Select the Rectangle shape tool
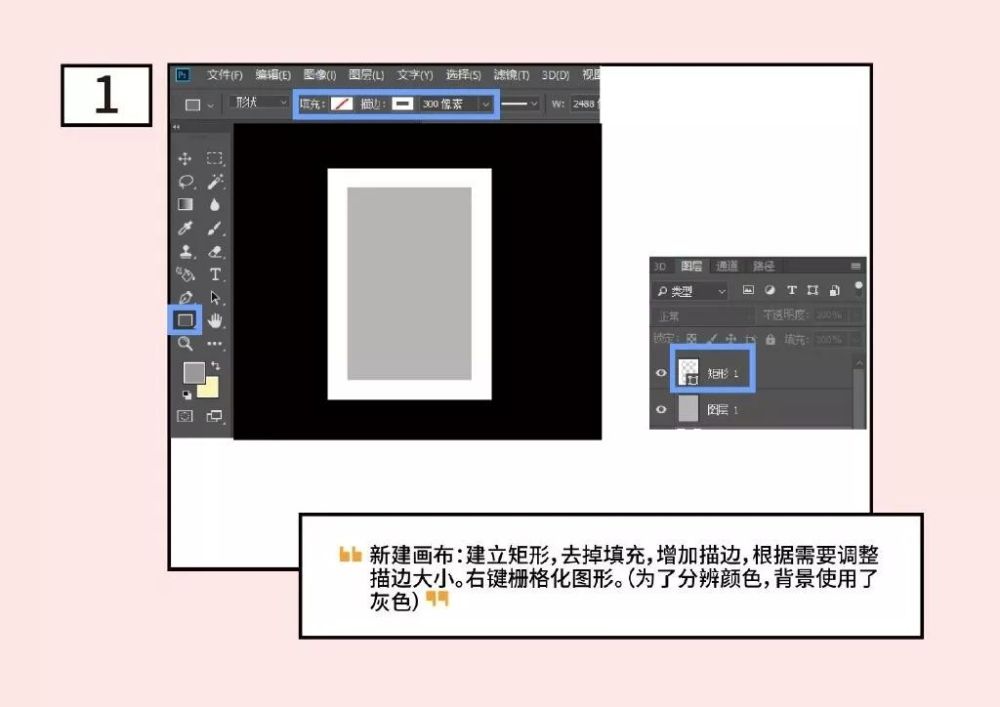 click(185, 320)
